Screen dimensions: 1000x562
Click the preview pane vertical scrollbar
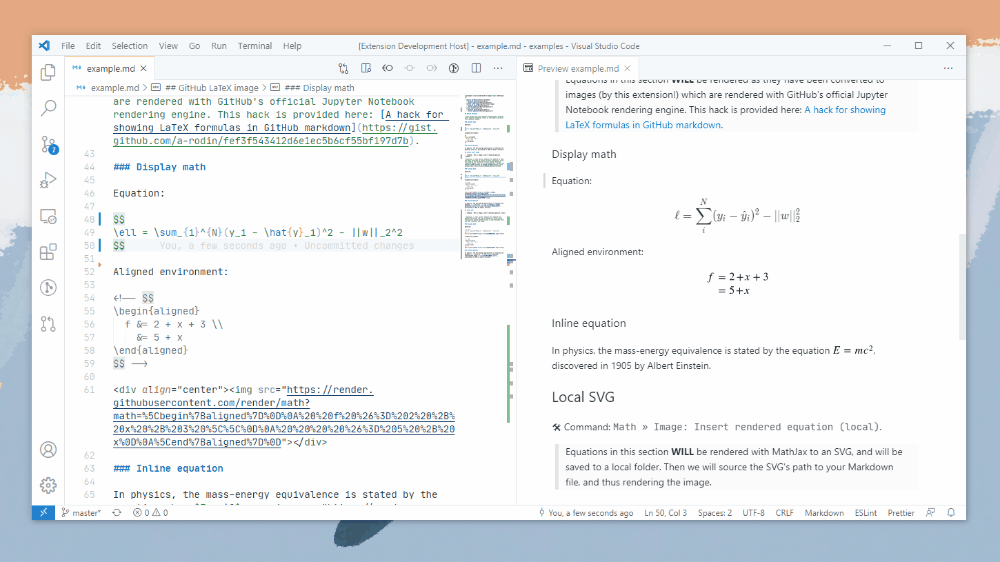point(962,287)
